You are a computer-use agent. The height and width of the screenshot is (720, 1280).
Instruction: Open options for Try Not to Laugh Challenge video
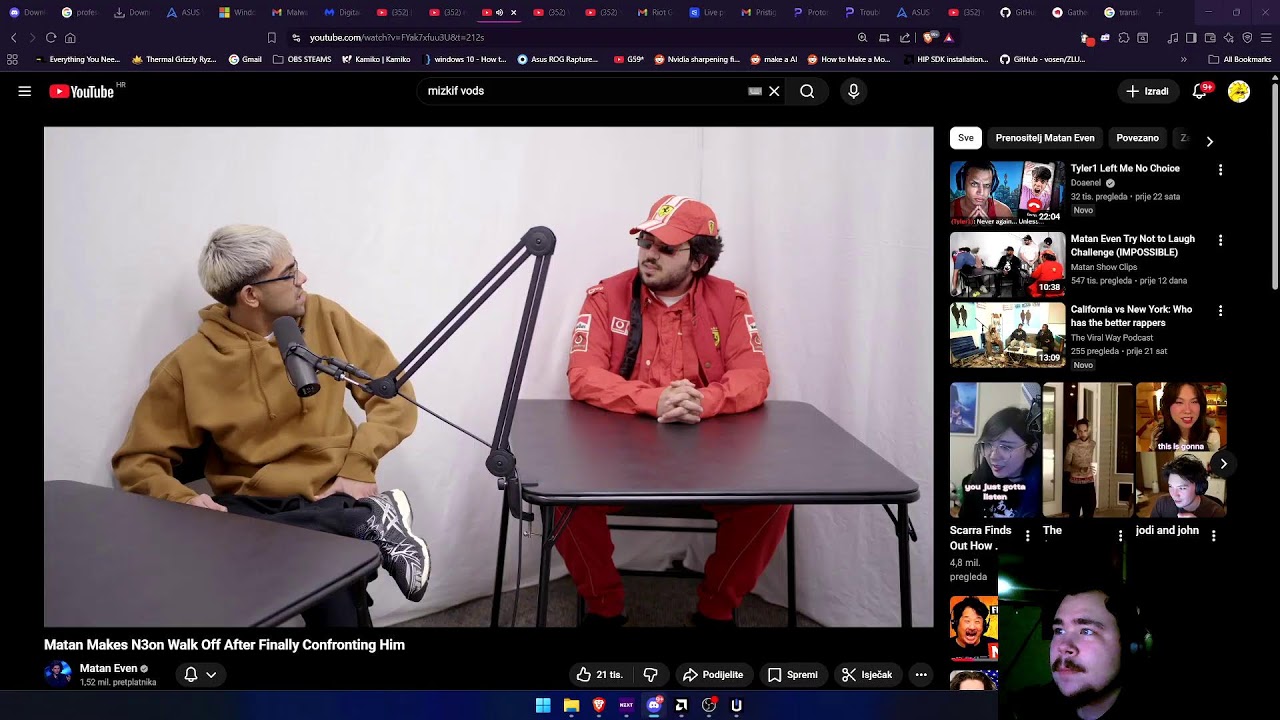point(1220,241)
